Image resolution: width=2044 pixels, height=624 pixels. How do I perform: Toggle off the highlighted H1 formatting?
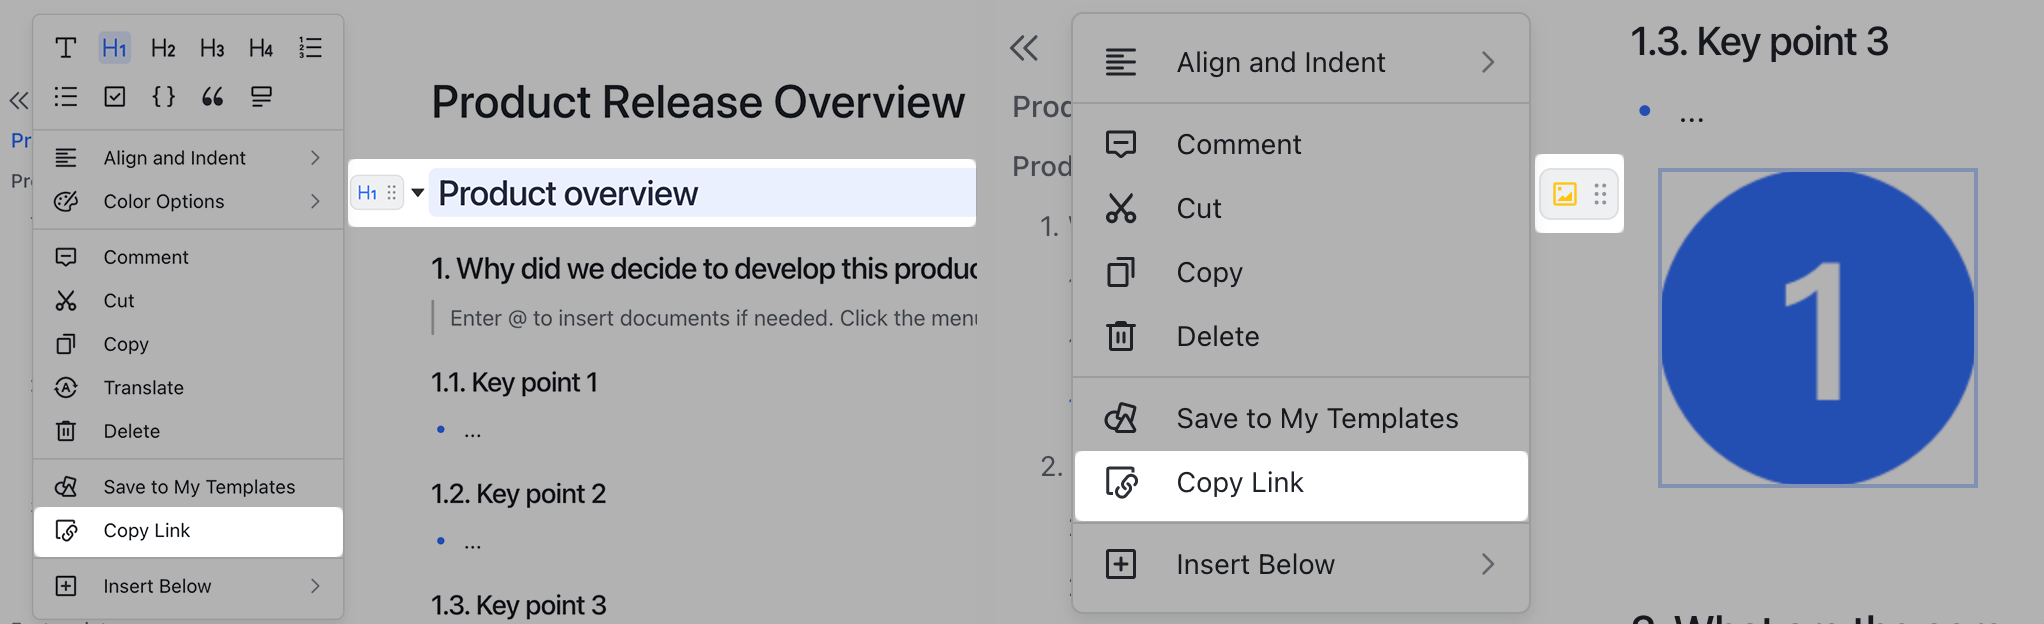coord(114,47)
